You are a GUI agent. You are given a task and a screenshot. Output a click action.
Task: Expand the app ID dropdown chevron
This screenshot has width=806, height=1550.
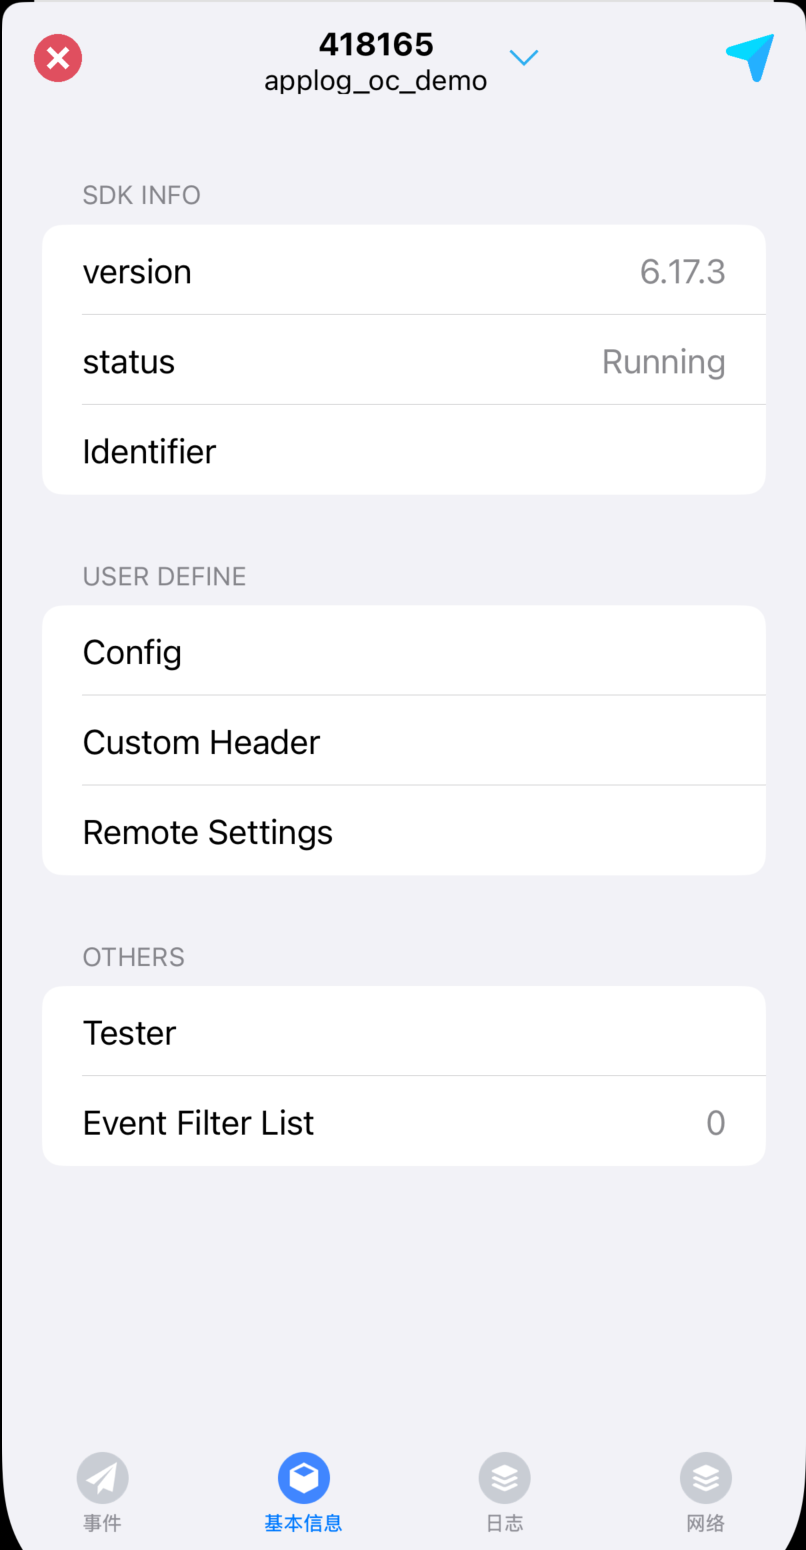[524, 58]
